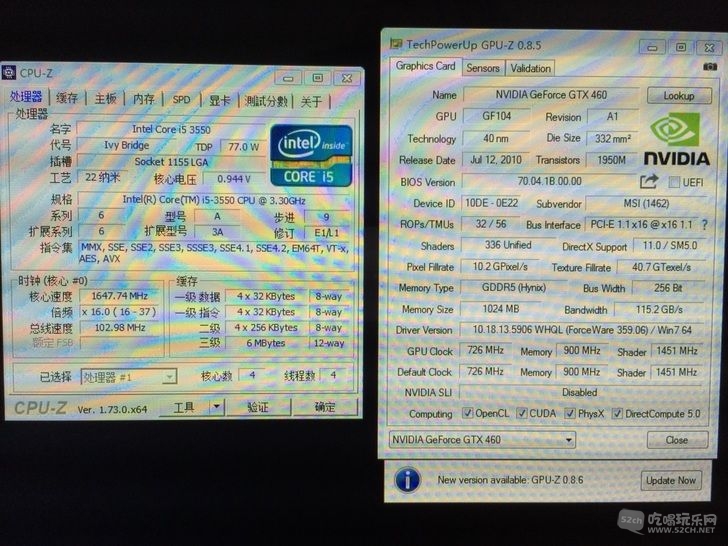The image size is (728, 546).
Task: Click the Texture Fillrate value 40.7 GTexel/s
Action: click(661, 267)
